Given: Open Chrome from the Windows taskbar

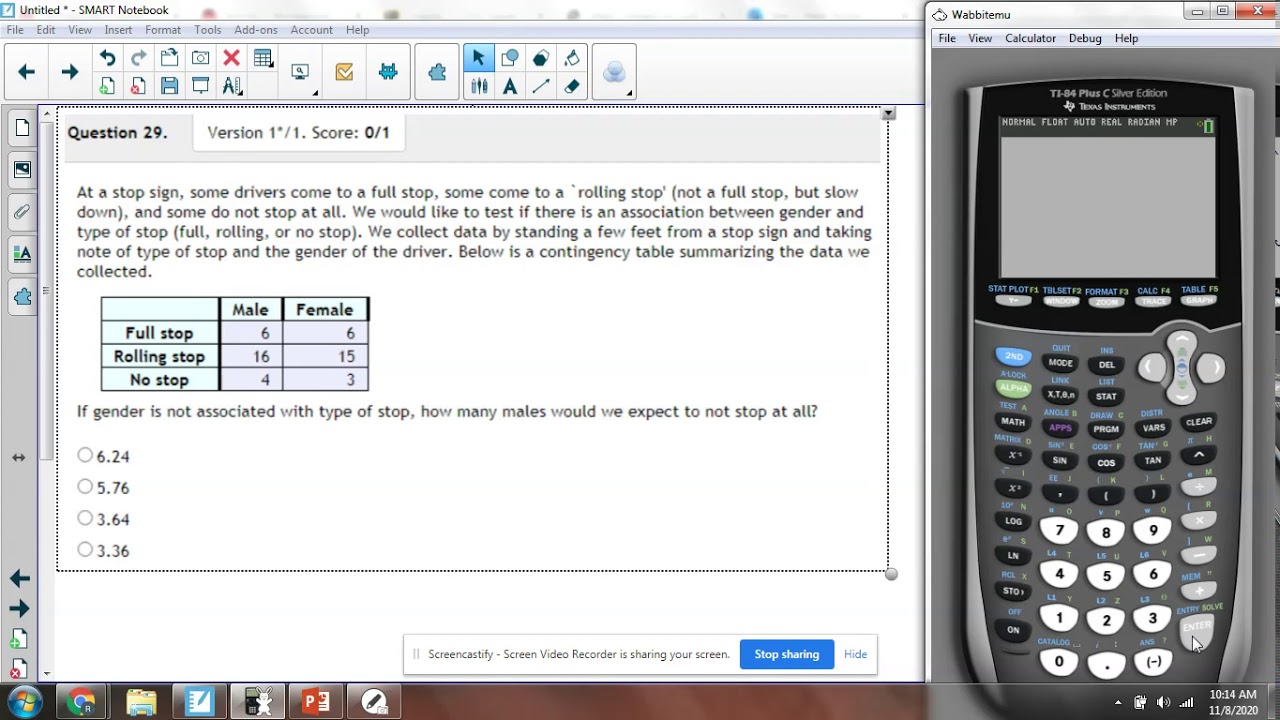Looking at the screenshot, I should click(82, 702).
